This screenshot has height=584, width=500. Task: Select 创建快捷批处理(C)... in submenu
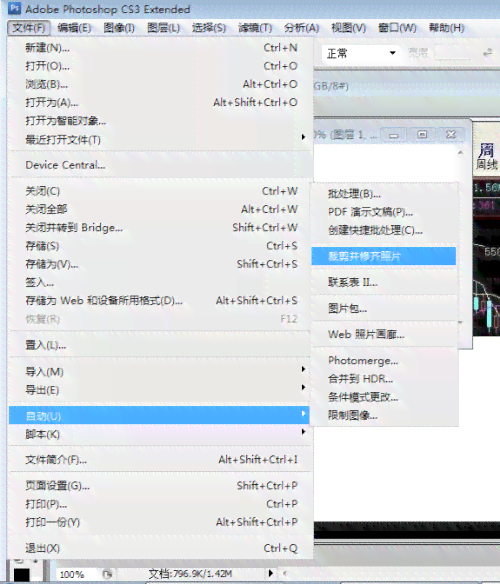pos(384,230)
